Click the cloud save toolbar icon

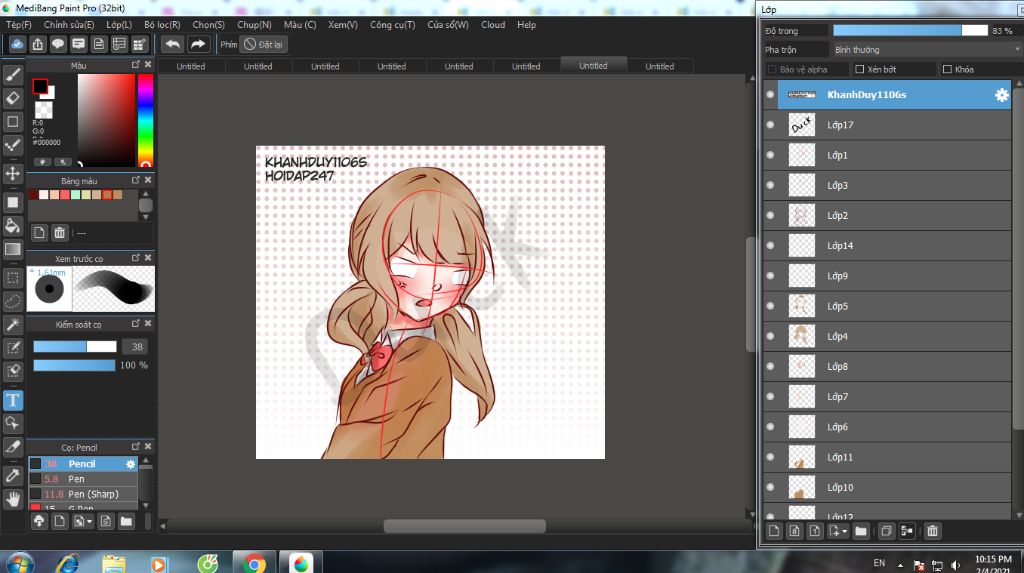coord(17,44)
